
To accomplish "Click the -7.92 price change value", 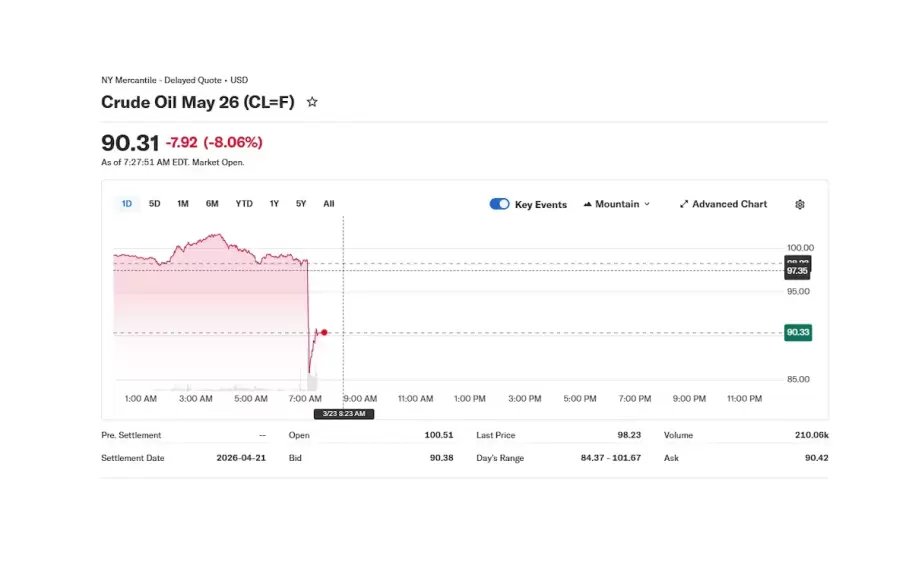I will 181,143.
